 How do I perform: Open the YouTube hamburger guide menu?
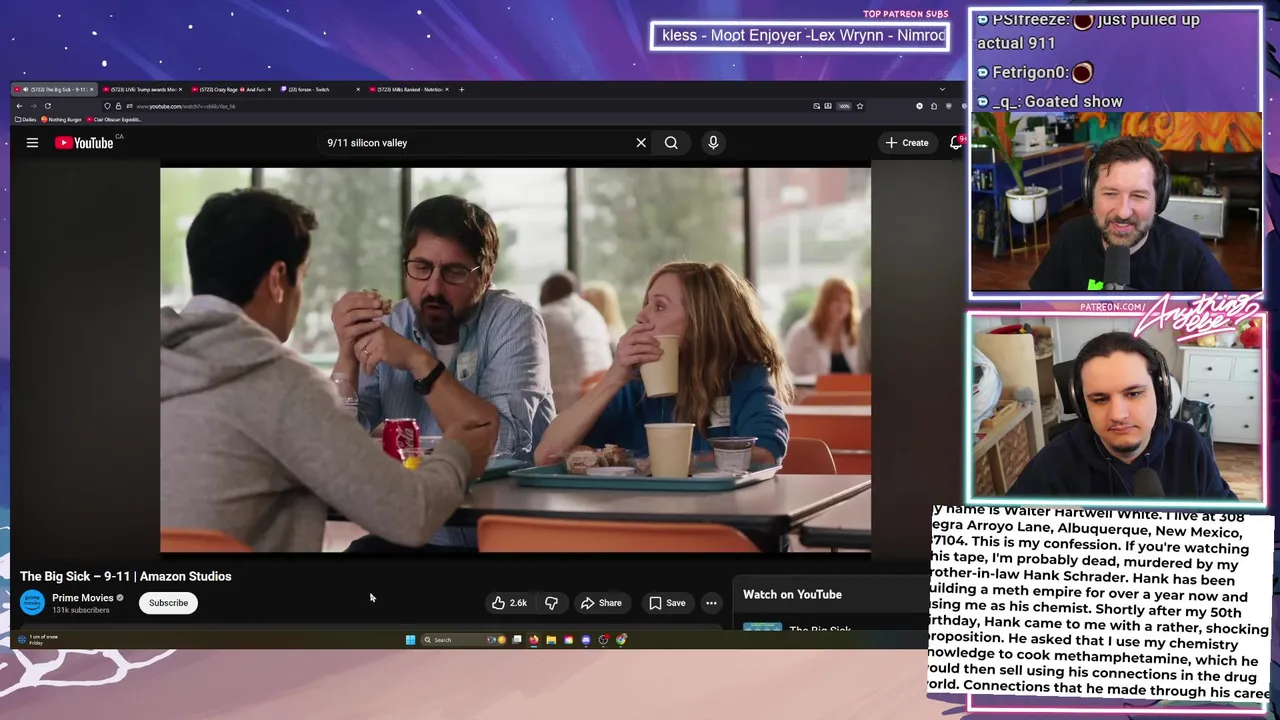tap(32, 143)
